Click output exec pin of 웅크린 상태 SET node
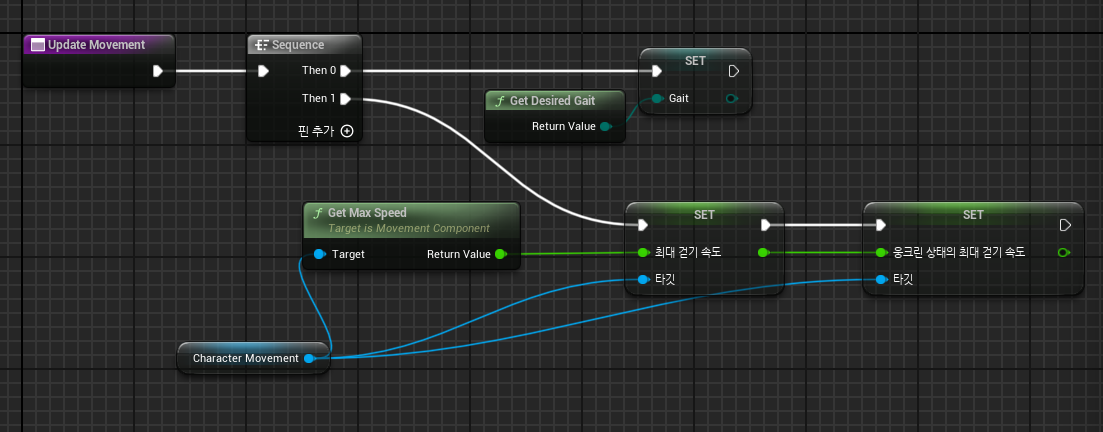 click(x=1065, y=225)
